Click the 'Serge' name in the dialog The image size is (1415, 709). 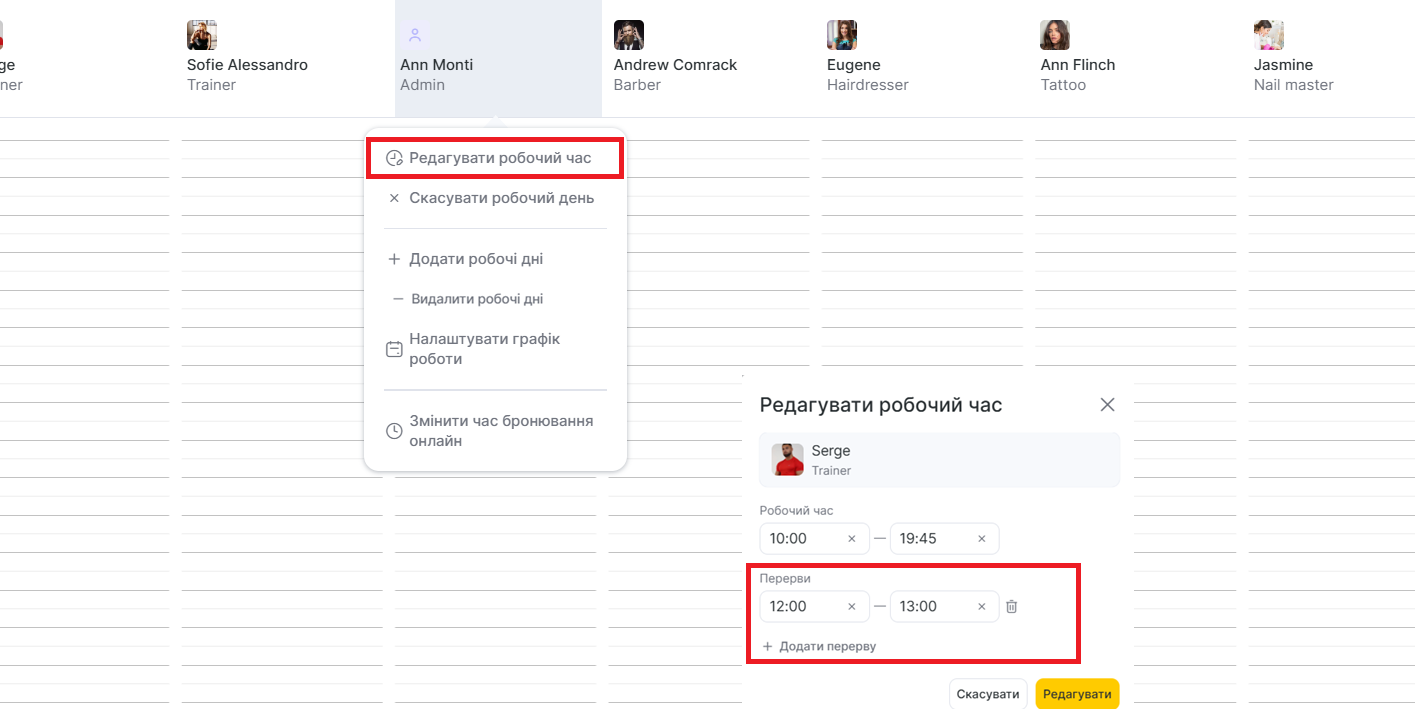click(x=831, y=451)
